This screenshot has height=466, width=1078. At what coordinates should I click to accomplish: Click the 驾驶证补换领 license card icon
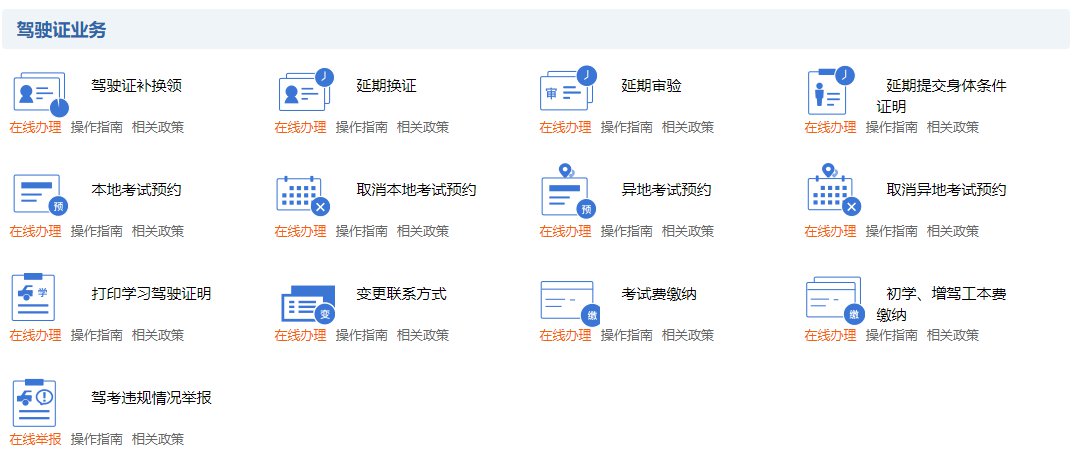click(x=40, y=93)
